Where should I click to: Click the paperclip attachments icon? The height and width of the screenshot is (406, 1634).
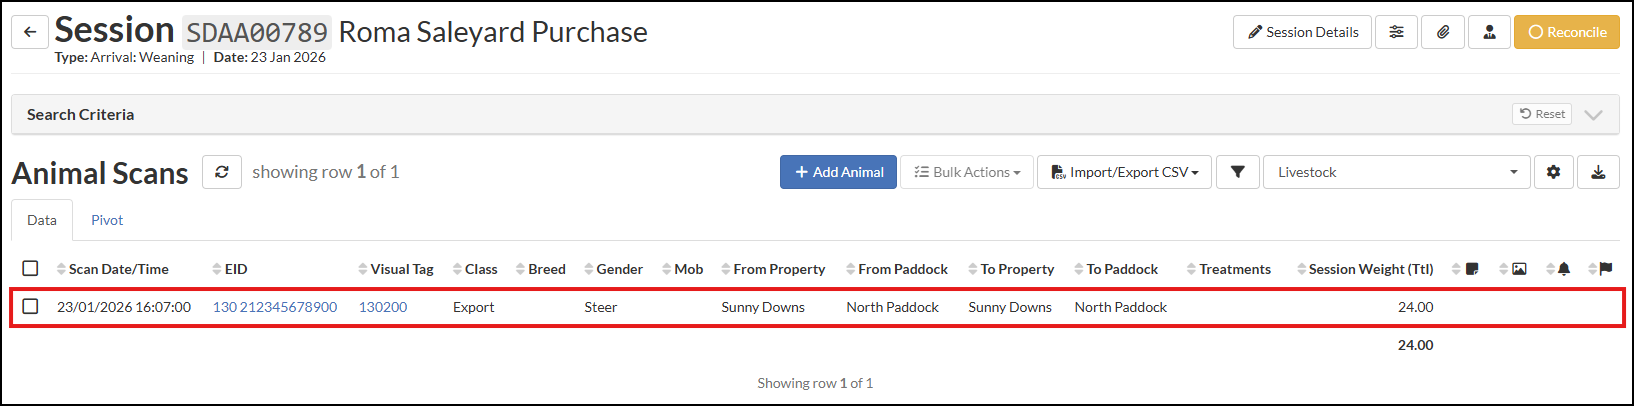1443,32
